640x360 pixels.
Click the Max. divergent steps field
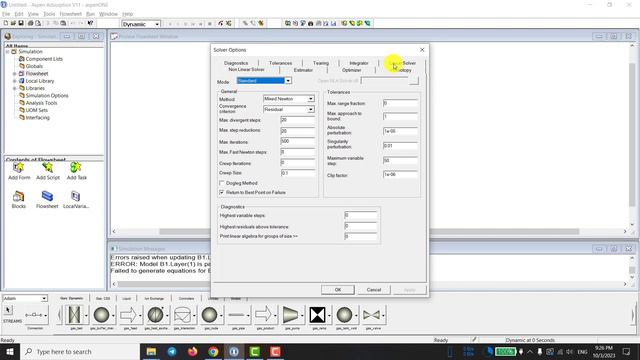[x=298, y=120]
